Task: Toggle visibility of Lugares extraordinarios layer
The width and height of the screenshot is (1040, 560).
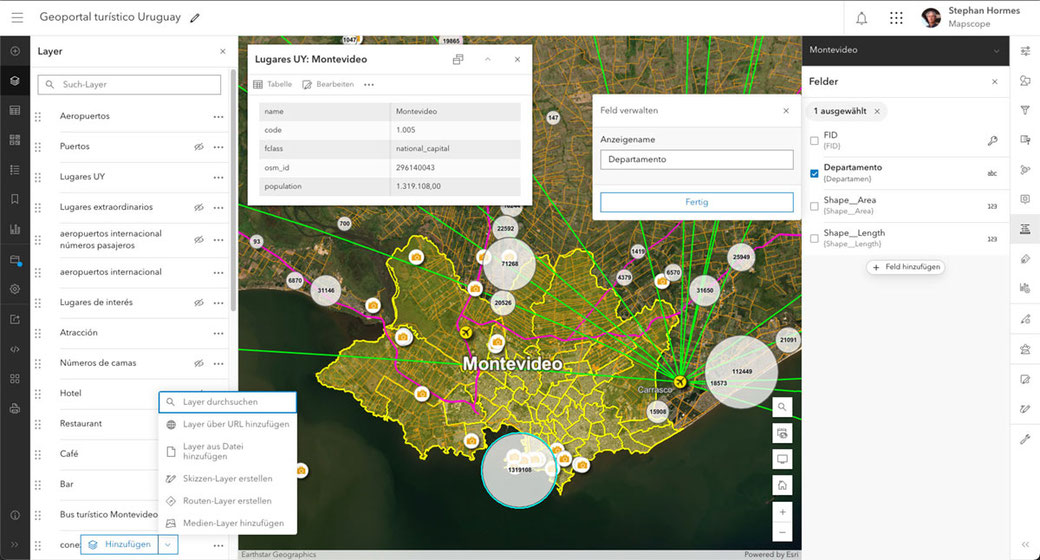Action: click(x=198, y=208)
